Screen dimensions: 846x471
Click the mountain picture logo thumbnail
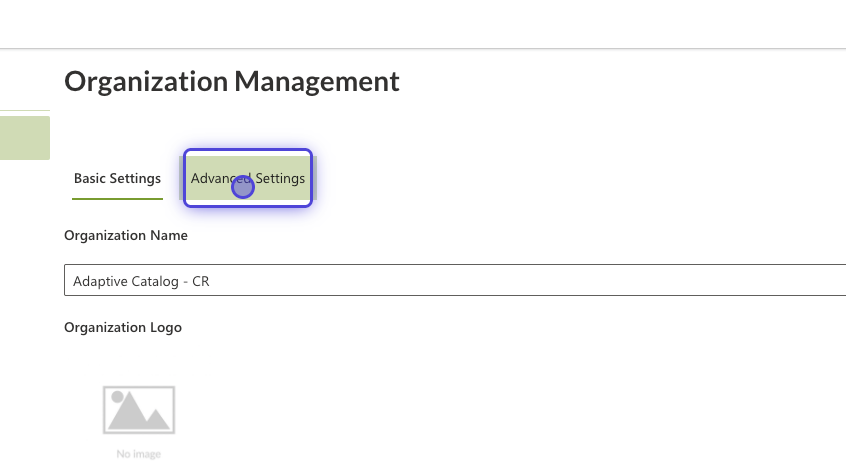[139, 409]
